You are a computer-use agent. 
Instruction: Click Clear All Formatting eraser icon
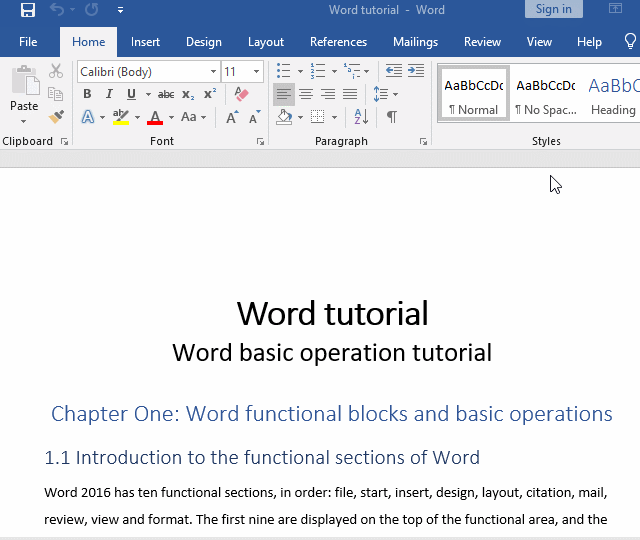tap(241, 94)
